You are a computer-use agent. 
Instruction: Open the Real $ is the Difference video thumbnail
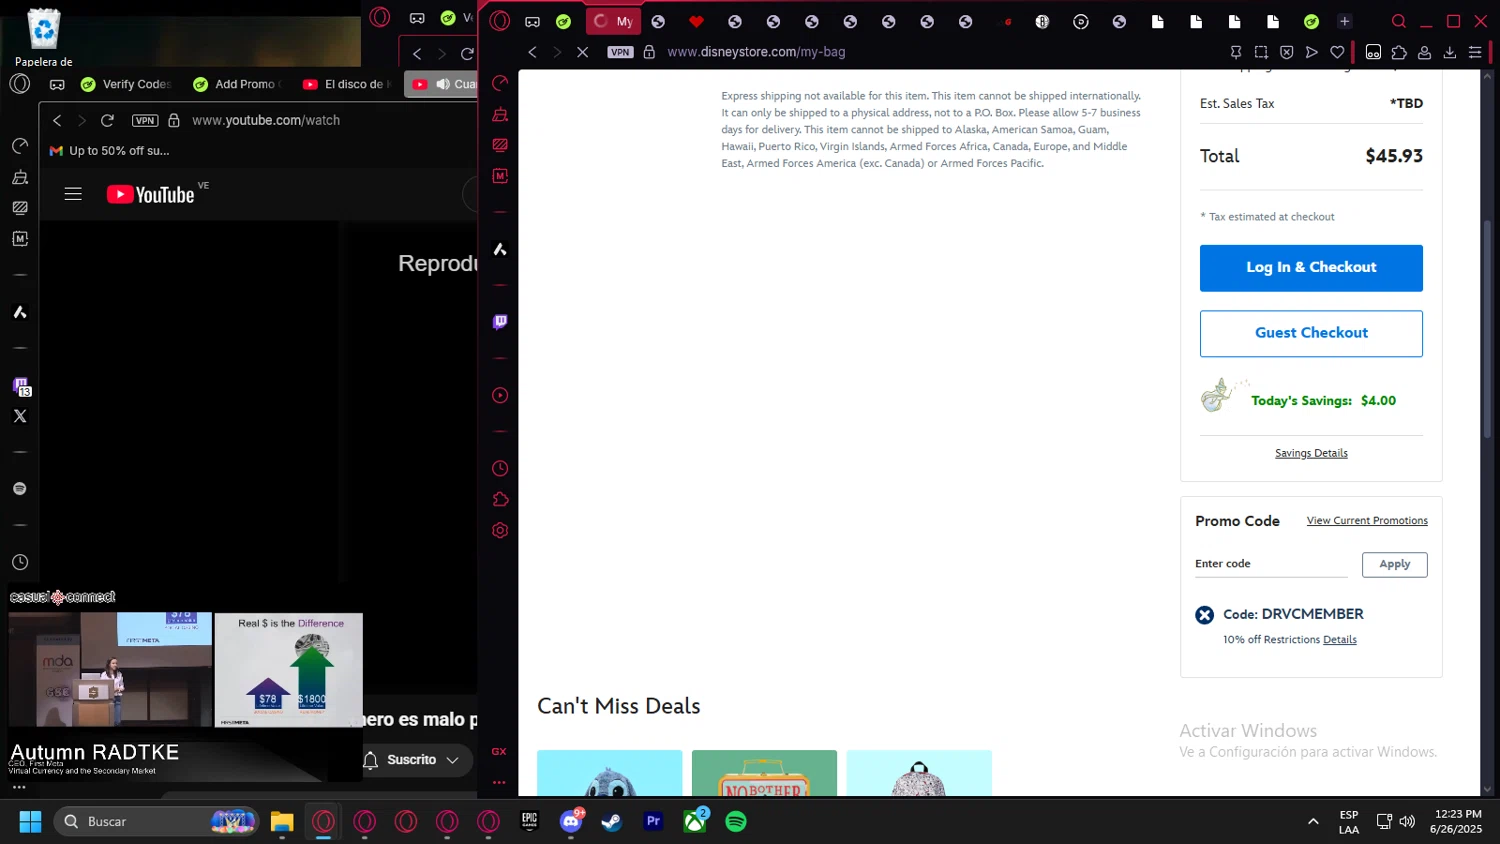pyautogui.click(x=289, y=670)
